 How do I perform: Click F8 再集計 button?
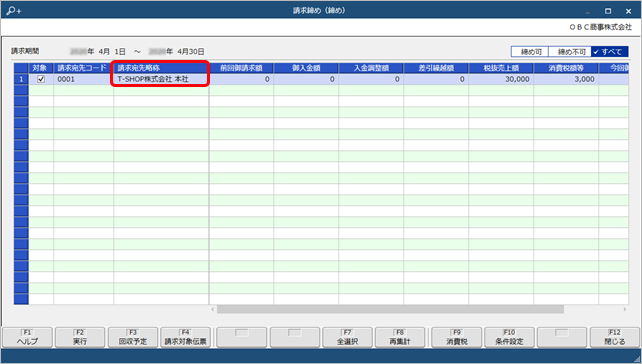point(400,337)
